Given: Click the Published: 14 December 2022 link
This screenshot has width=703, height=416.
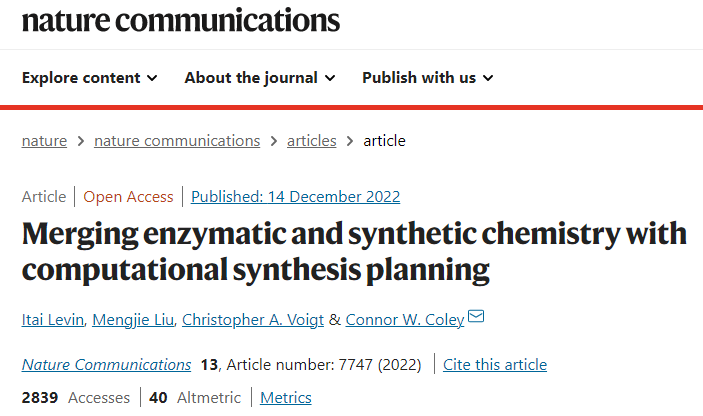Looking at the screenshot, I should [x=295, y=197].
